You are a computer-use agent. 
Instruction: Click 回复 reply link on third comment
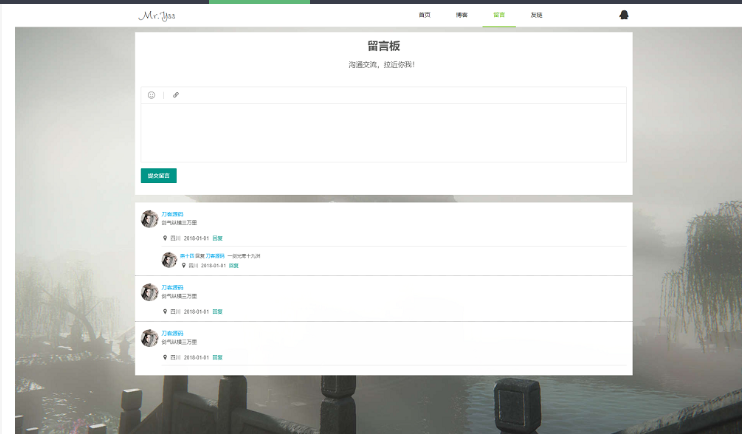[x=217, y=357]
